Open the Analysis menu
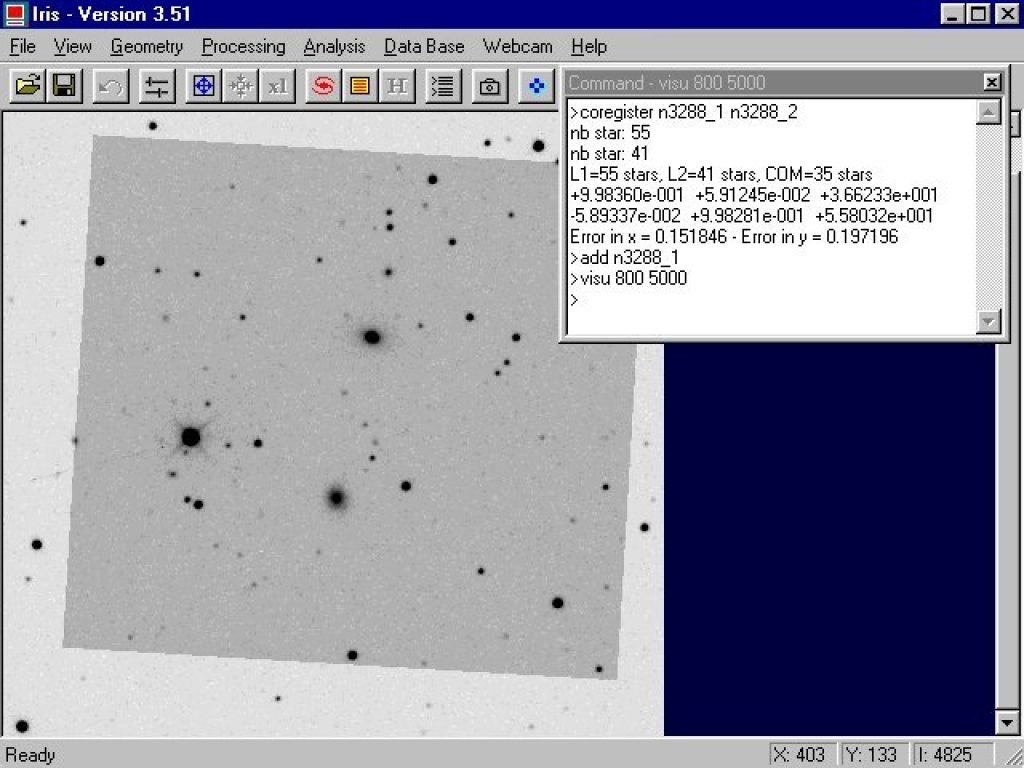 click(334, 46)
